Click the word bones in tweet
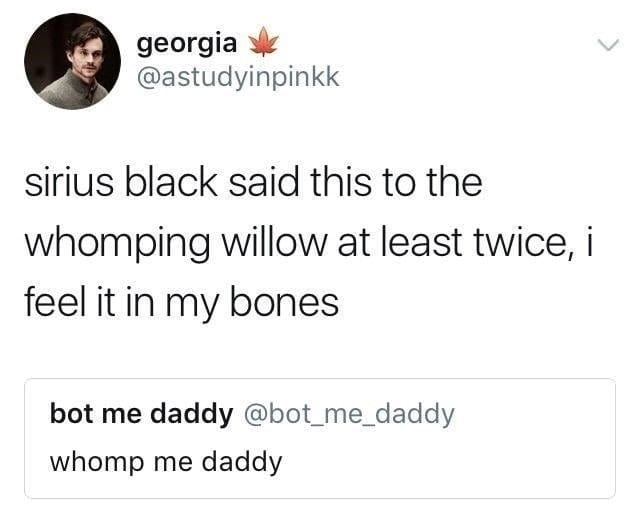 284,302
